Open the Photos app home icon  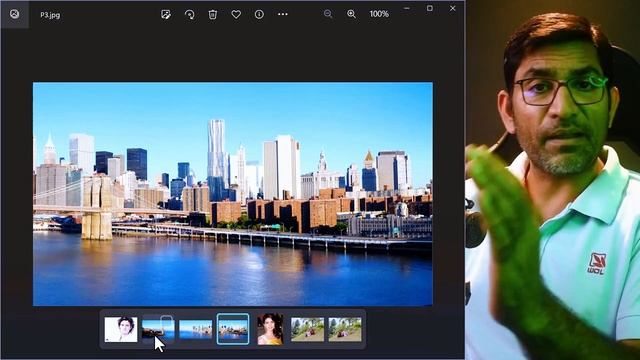14,14
